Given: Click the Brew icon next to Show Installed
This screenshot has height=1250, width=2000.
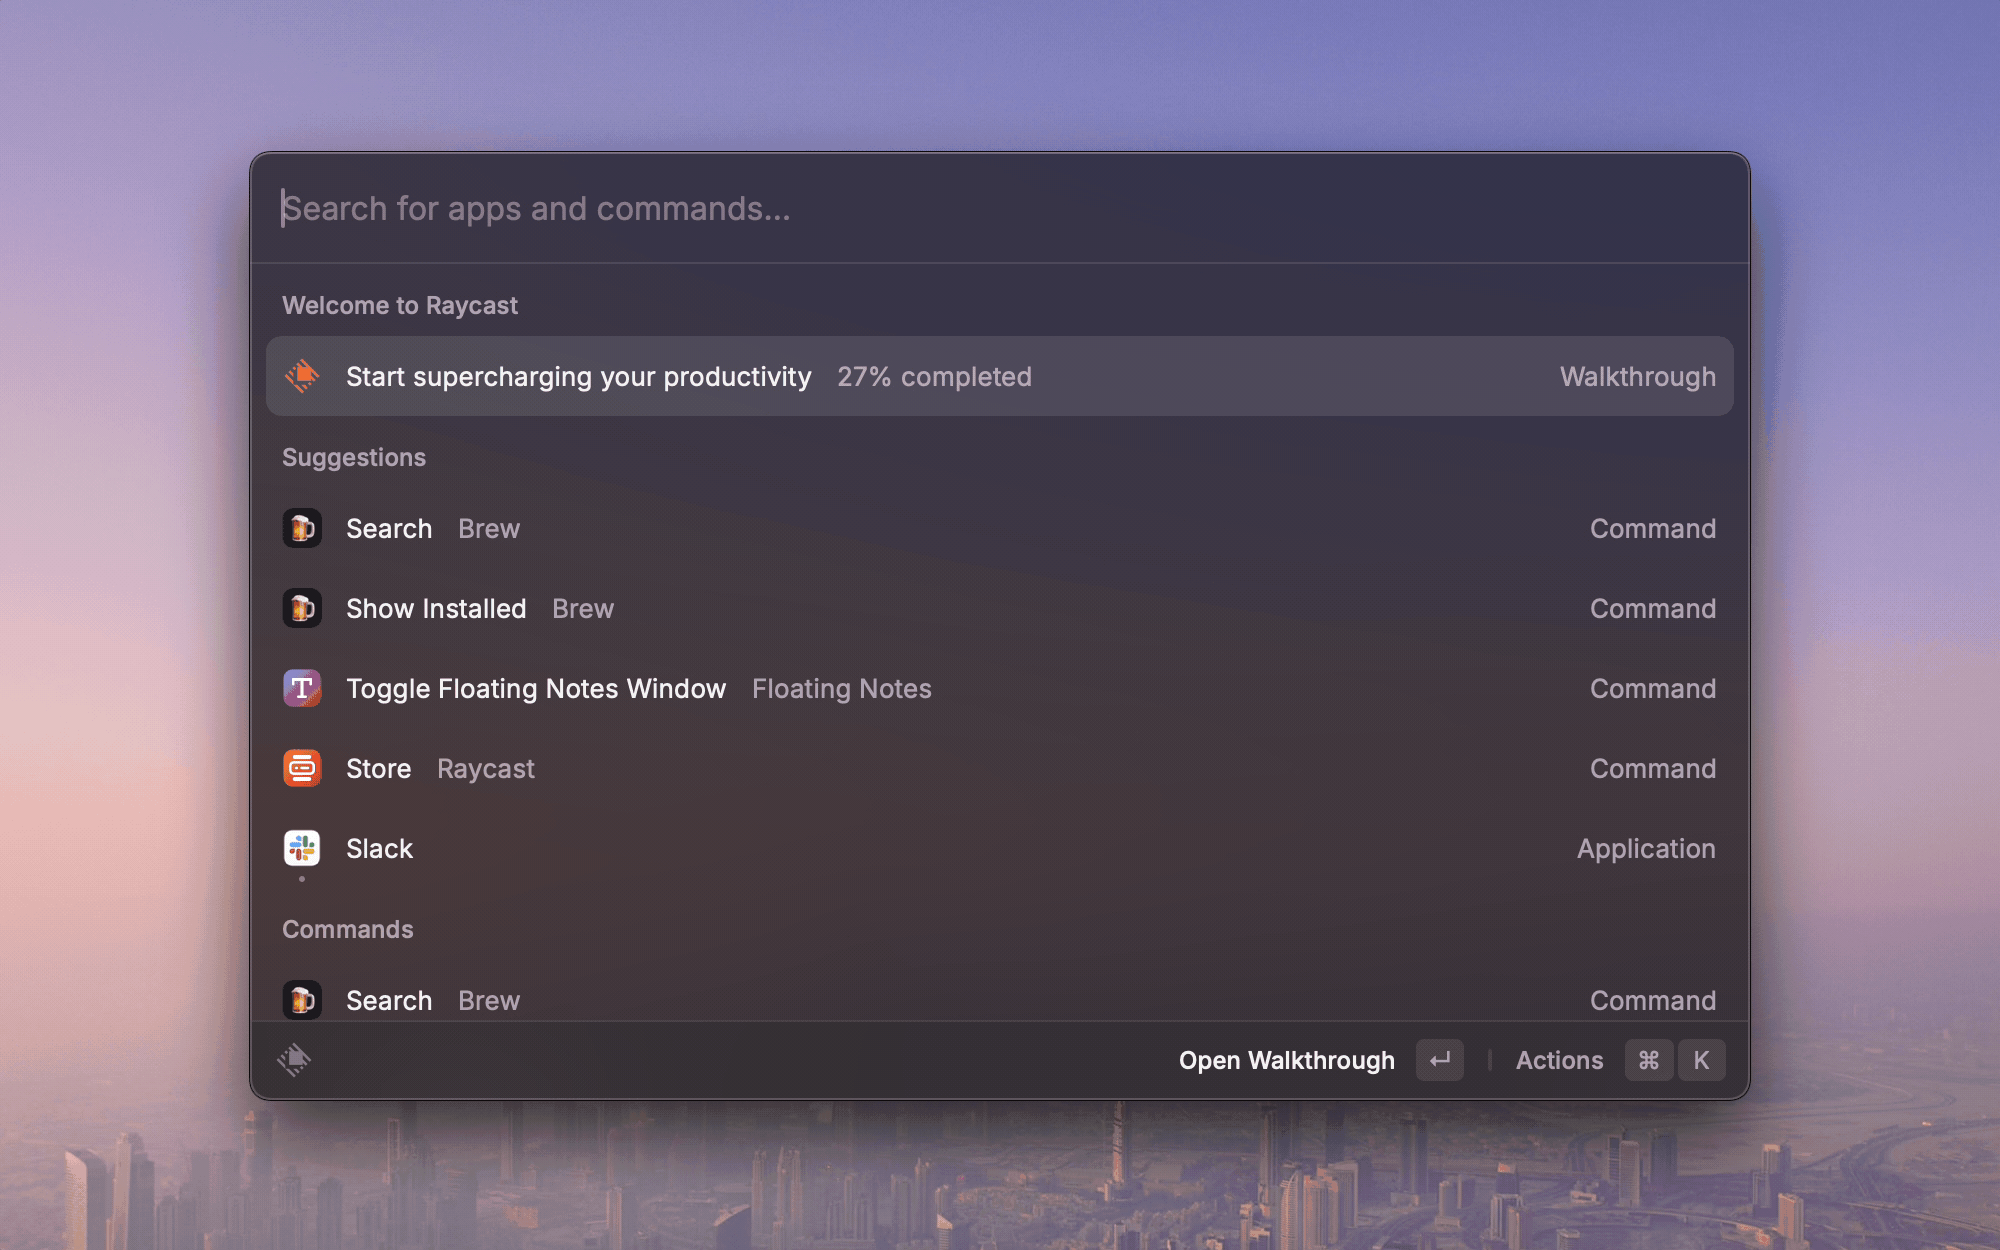Looking at the screenshot, I should pyautogui.click(x=302, y=608).
